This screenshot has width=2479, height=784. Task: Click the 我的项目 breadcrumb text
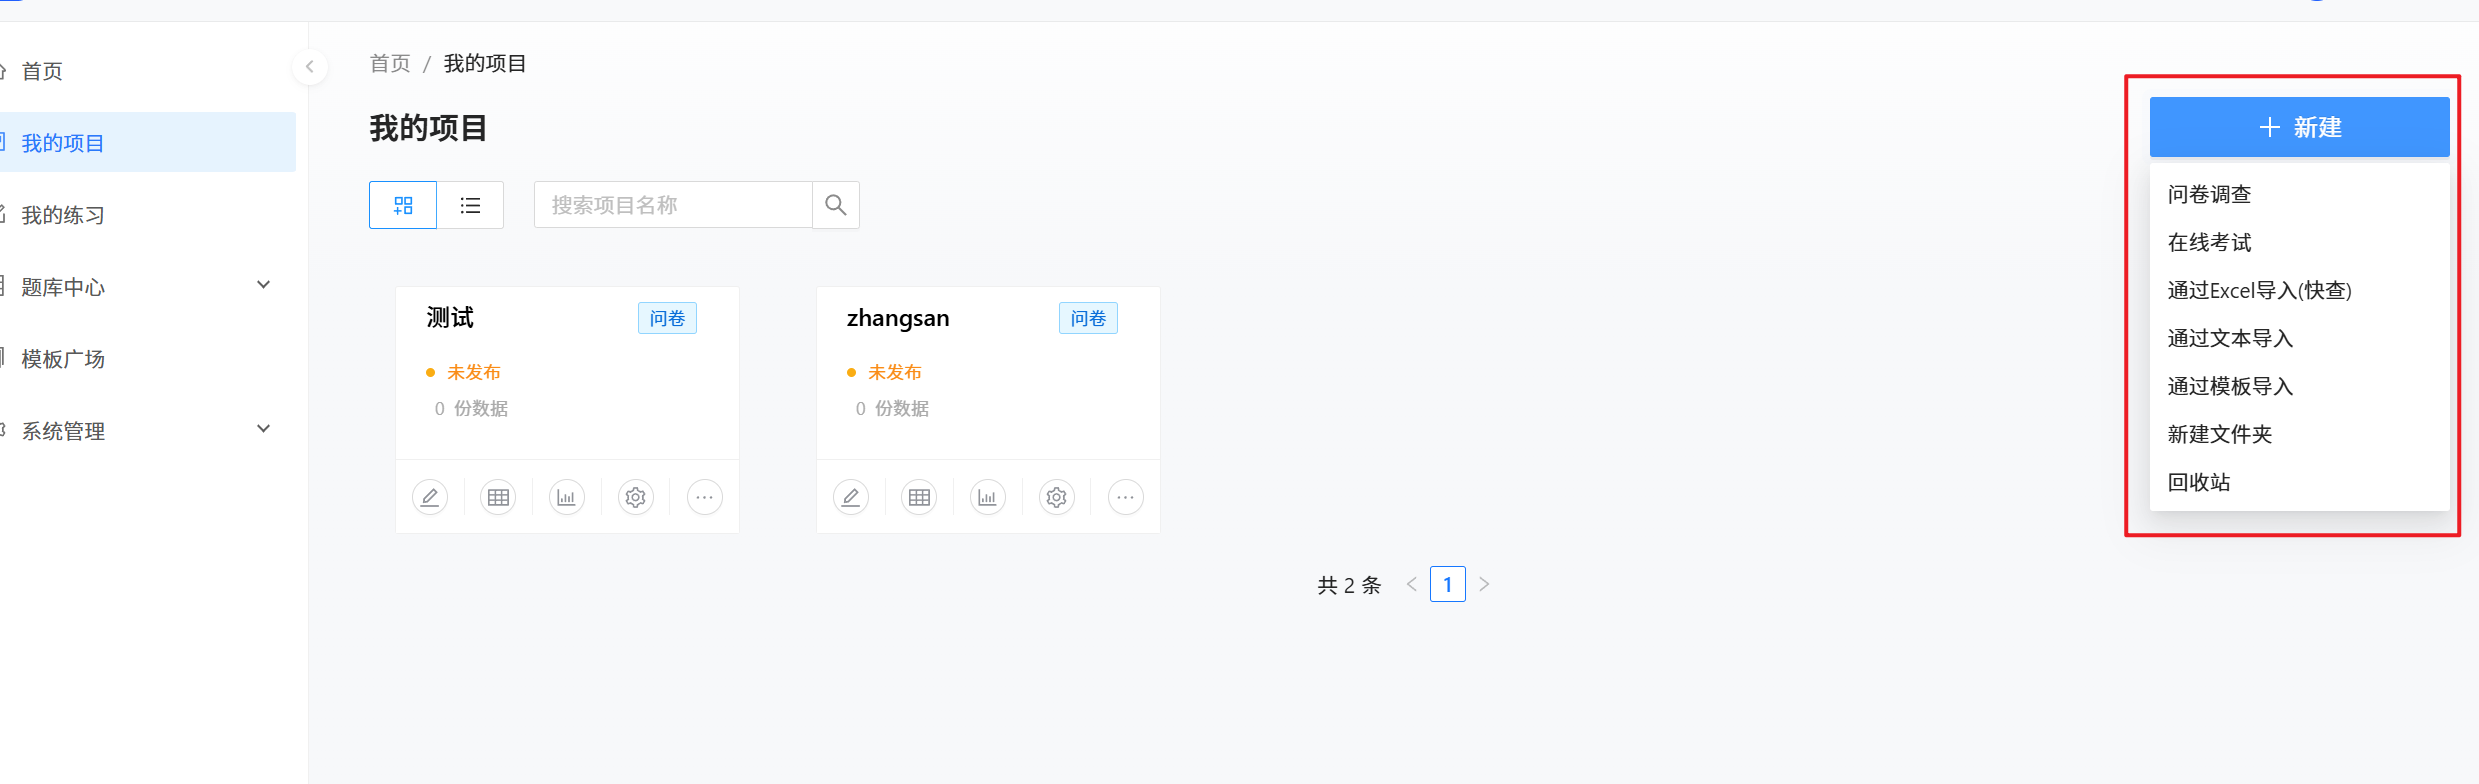pos(485,63)
